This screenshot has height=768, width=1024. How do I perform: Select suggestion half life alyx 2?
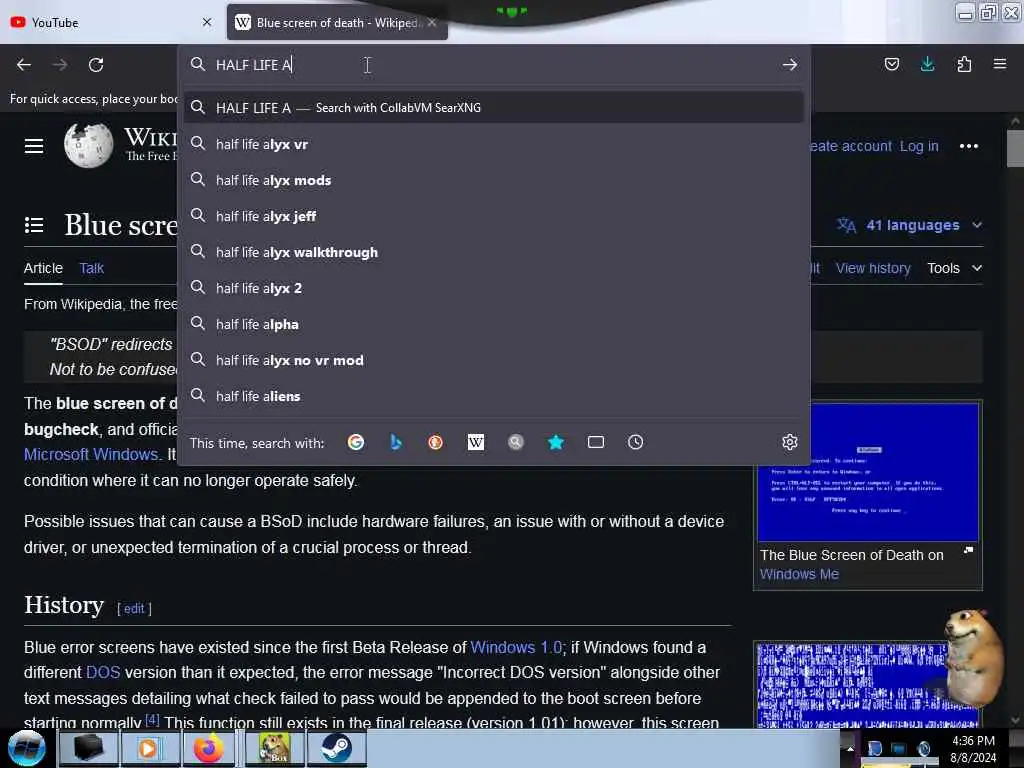pos(494,288)
